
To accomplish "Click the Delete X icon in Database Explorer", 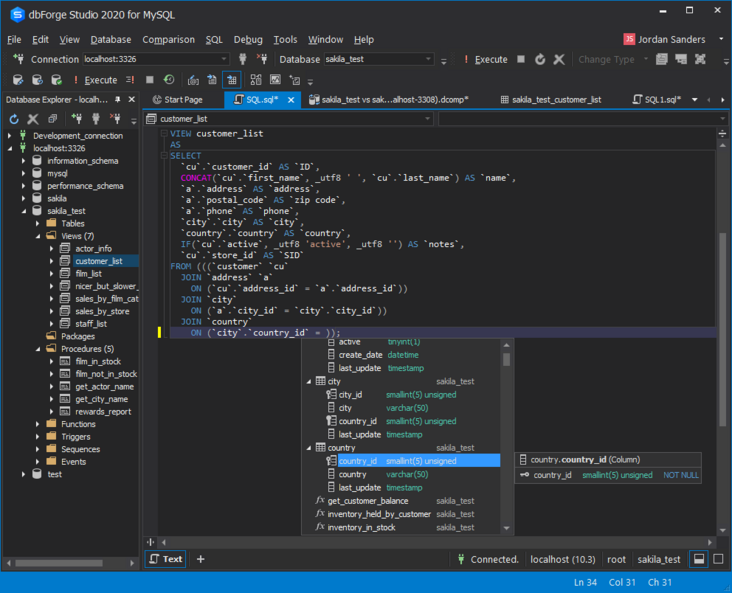I will click(x=32, y=119).
